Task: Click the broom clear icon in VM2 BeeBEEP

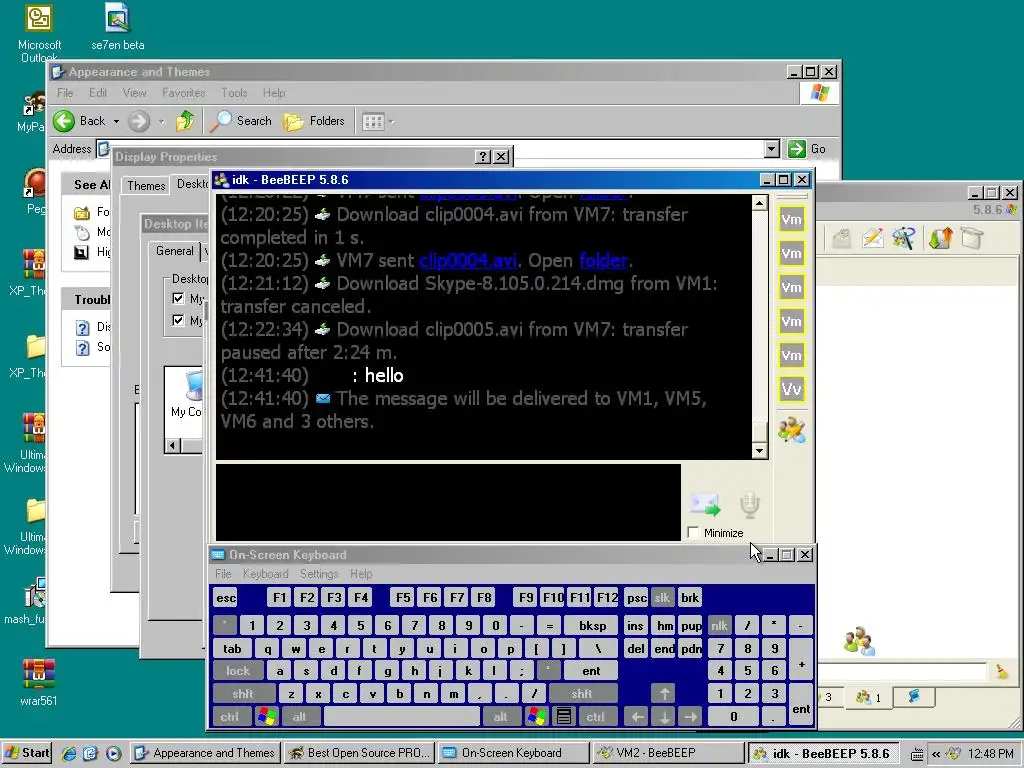Action: [1002, 671]
